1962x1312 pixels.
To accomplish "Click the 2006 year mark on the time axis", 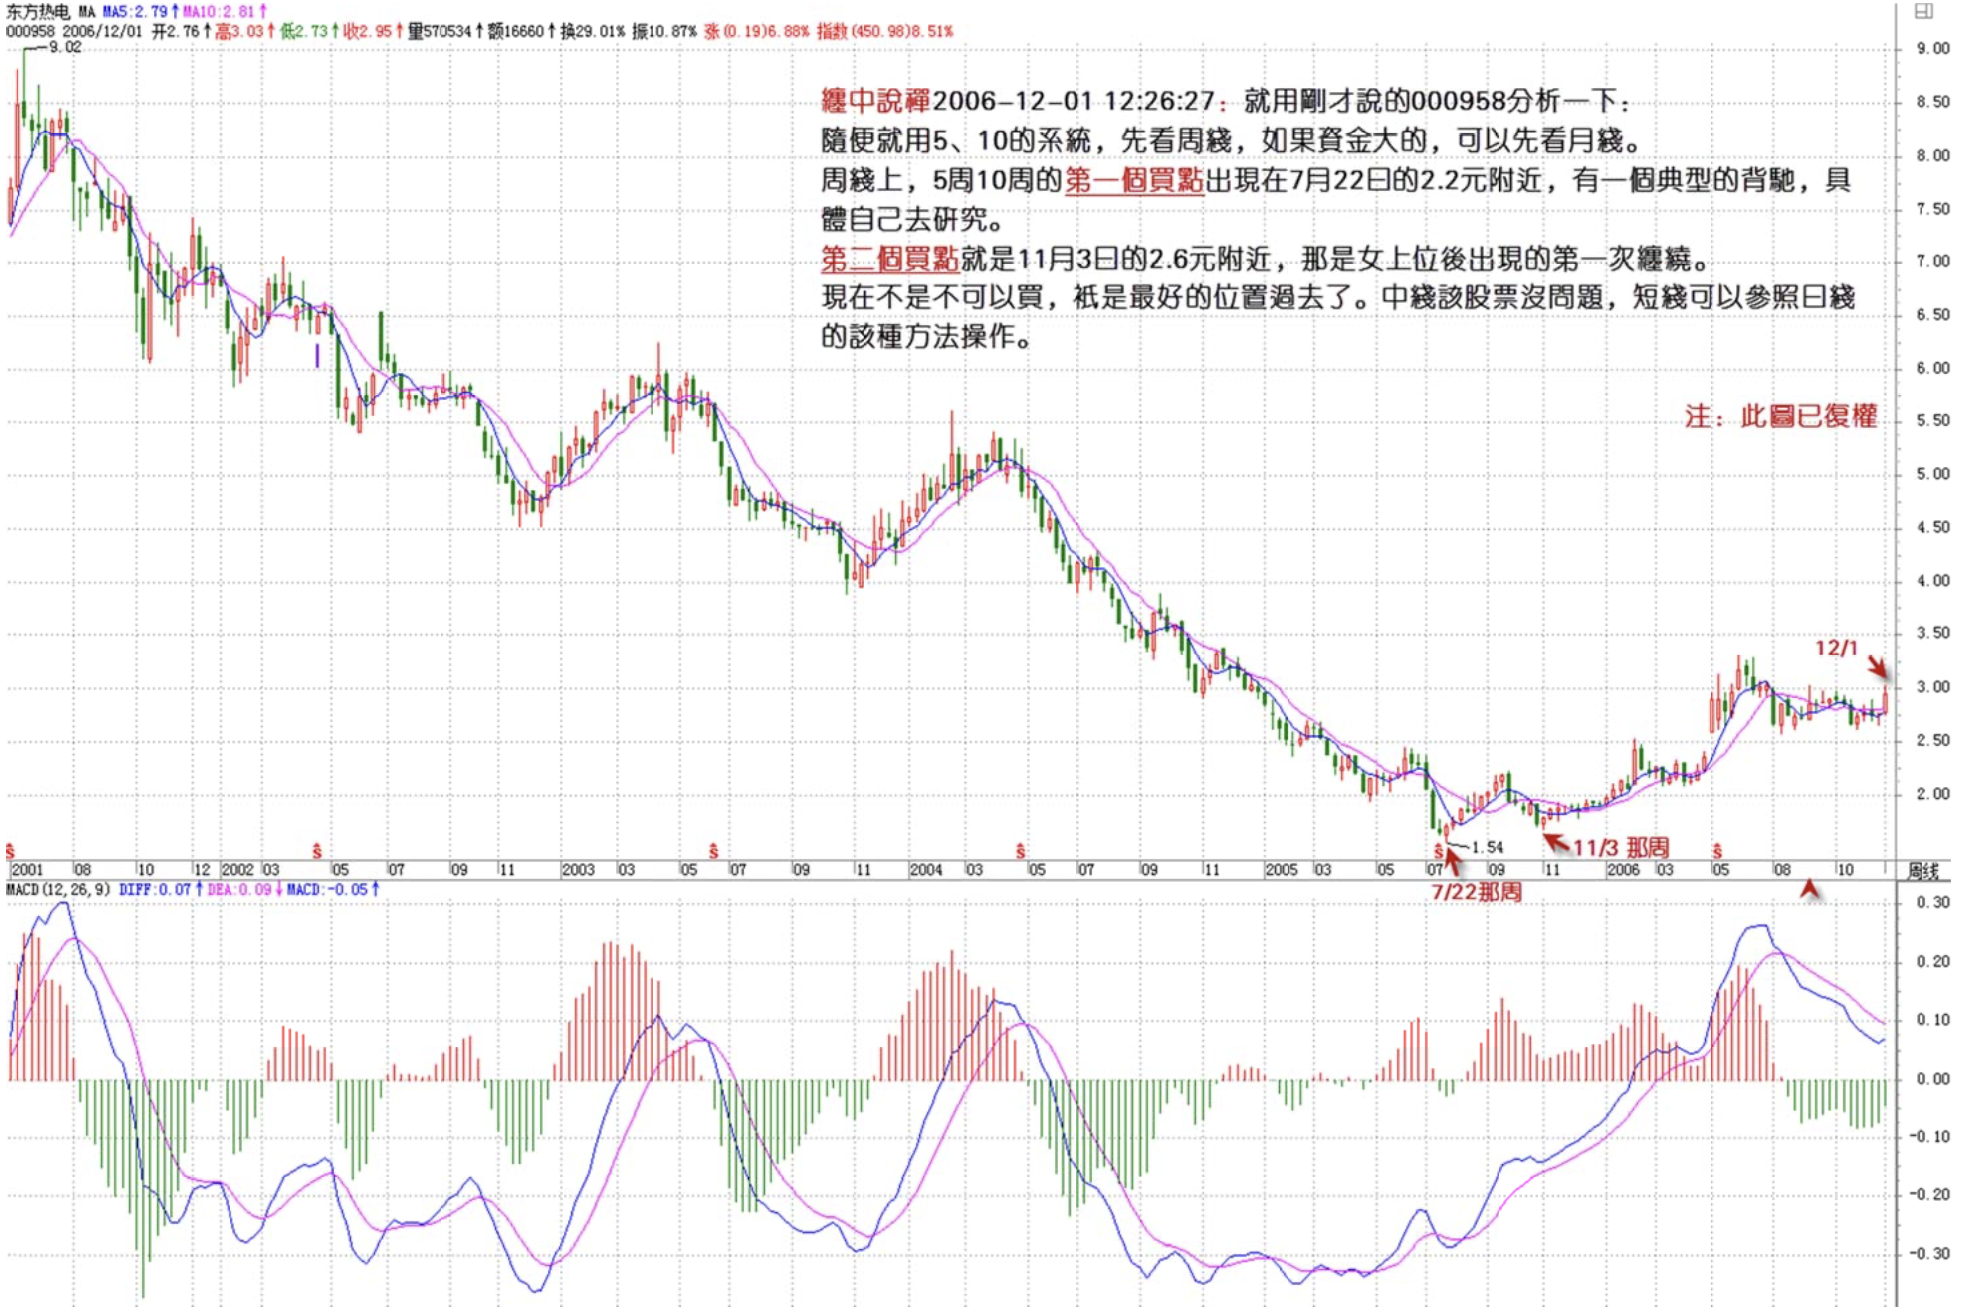I will [x=1622, y=870].
